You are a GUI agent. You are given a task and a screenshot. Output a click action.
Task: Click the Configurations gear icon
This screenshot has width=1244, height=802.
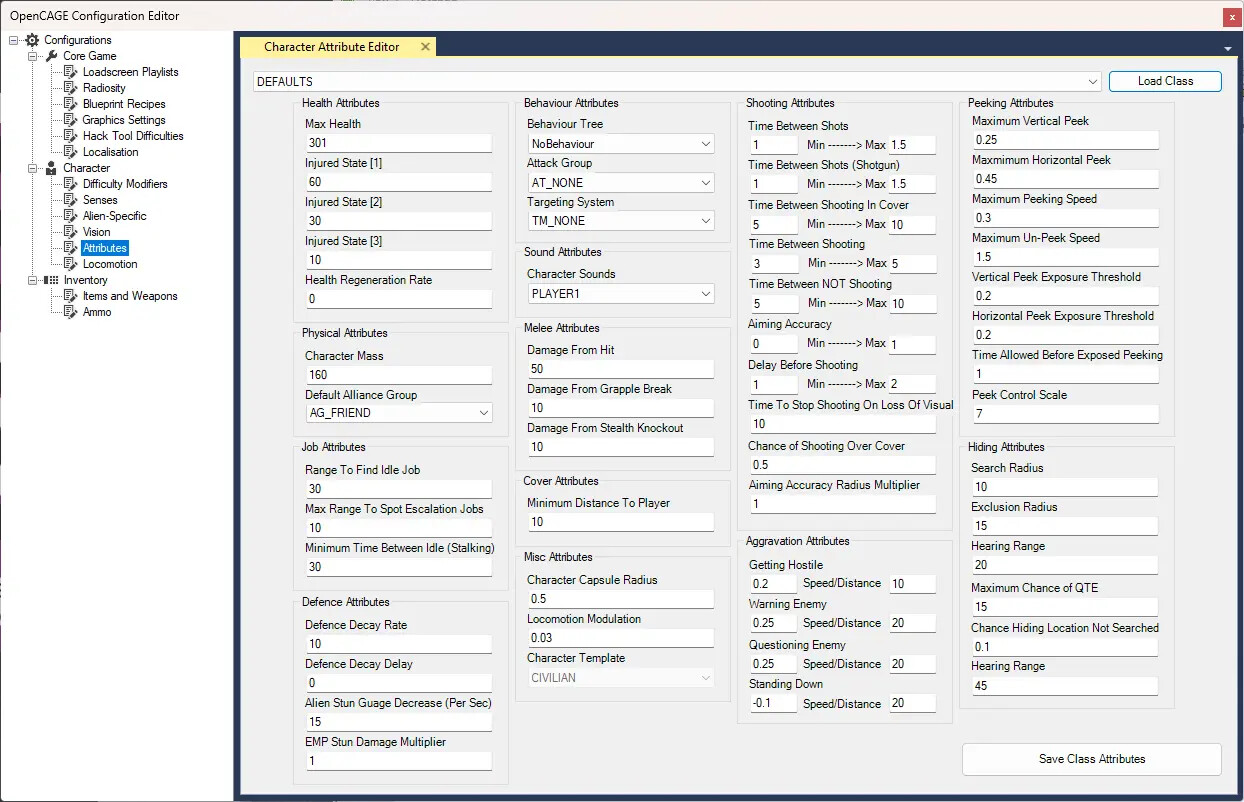(x=31, y=40)
